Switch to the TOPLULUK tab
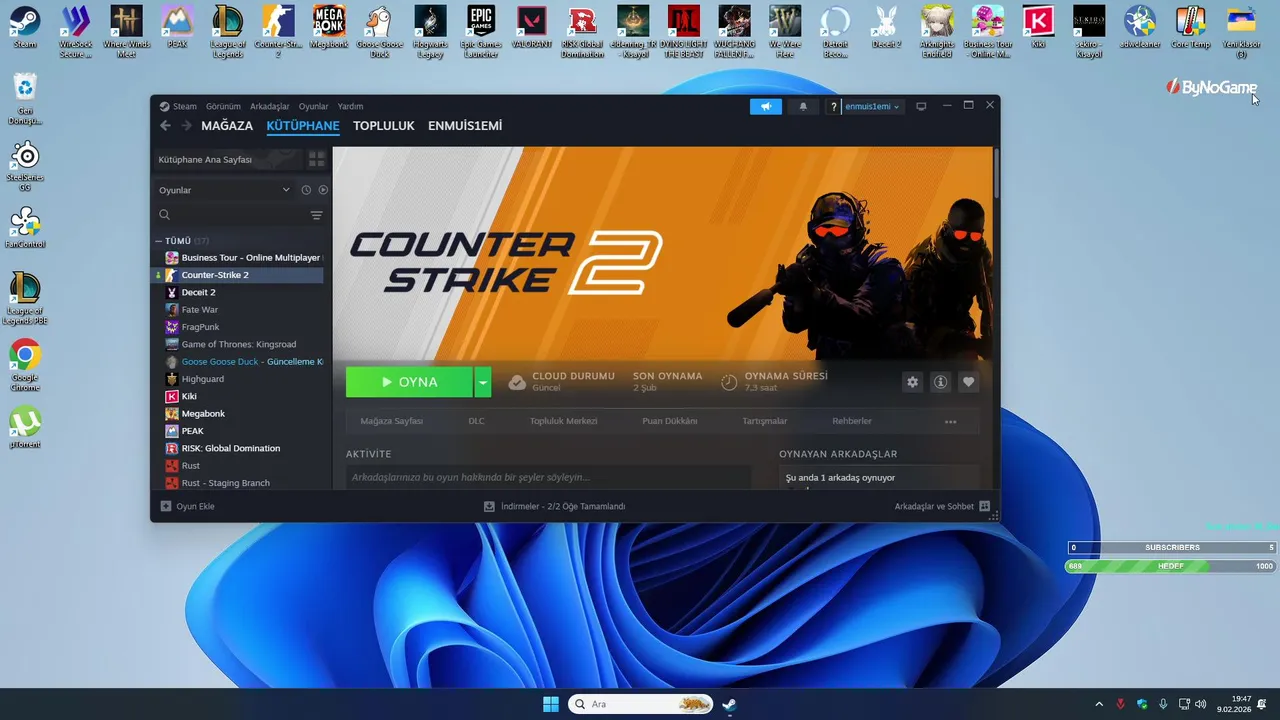Image resolution: width=1280 pixels, height=720 pixels. click(384, 126)
